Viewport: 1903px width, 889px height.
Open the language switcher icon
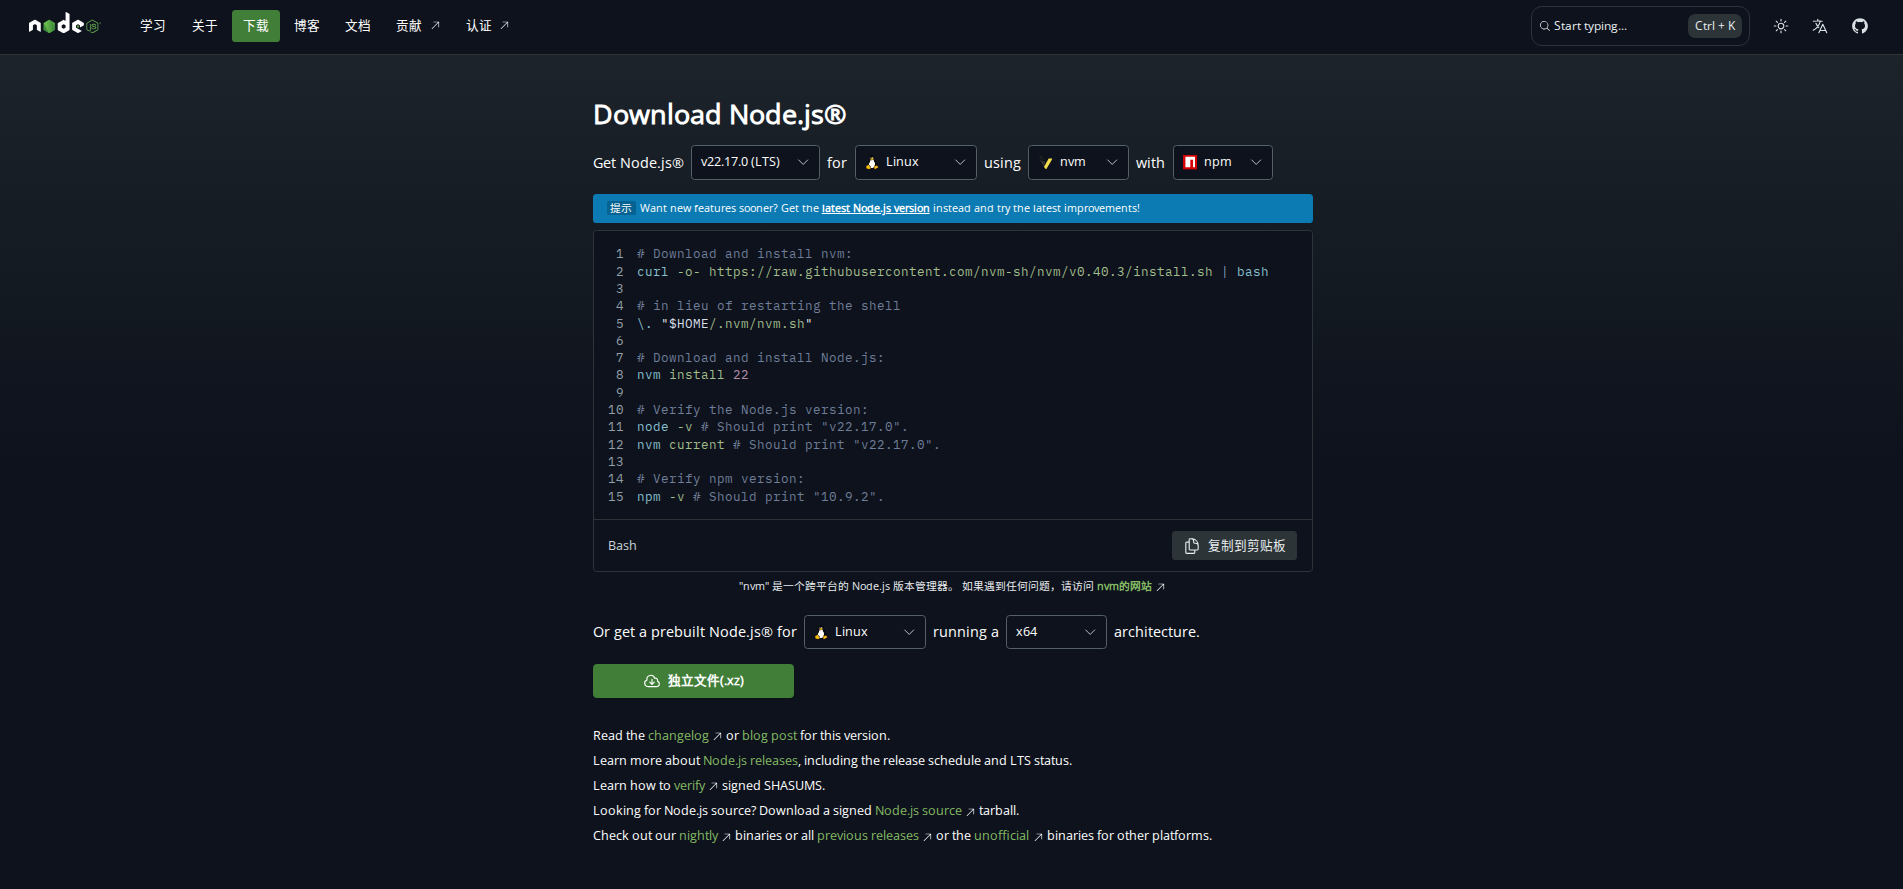pyautogui.click(x=1820, y=26)
